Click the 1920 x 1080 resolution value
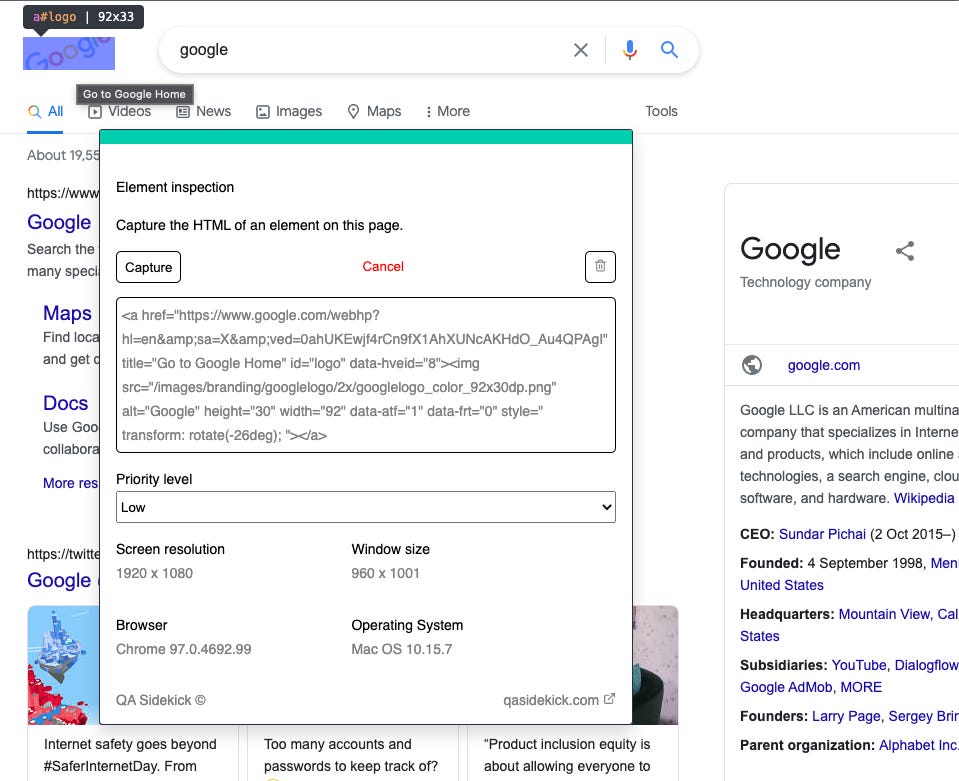The image size is (959, 781). (x=154, y=573)
